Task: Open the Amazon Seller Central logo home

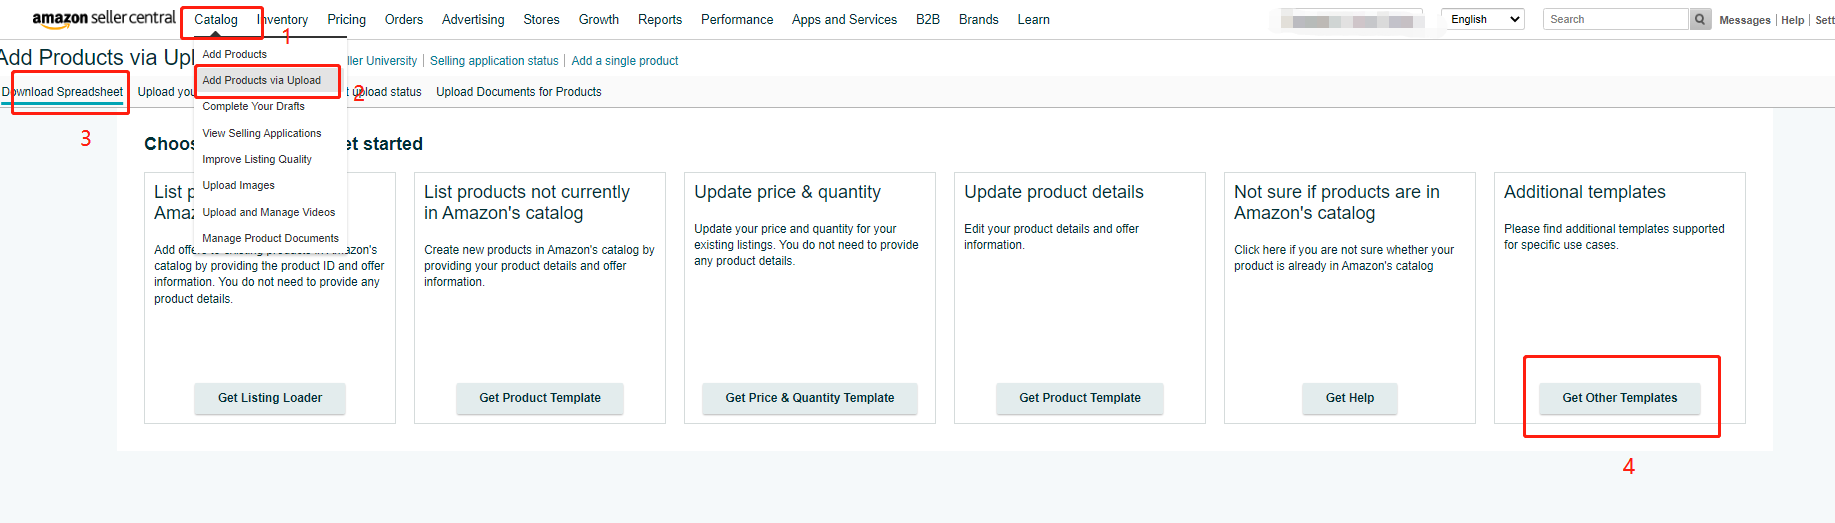Action: tap(104, 18)
